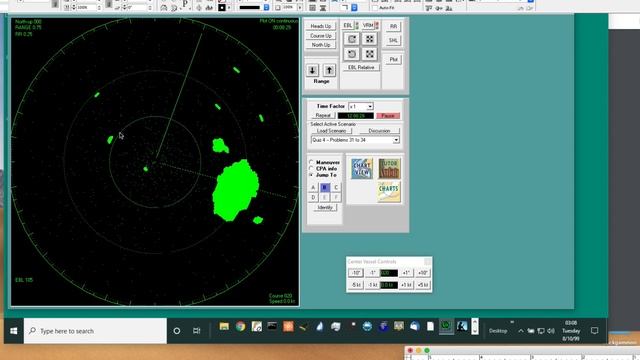
Task: Toggle EBL Relative button
Action: pos(361,67)
